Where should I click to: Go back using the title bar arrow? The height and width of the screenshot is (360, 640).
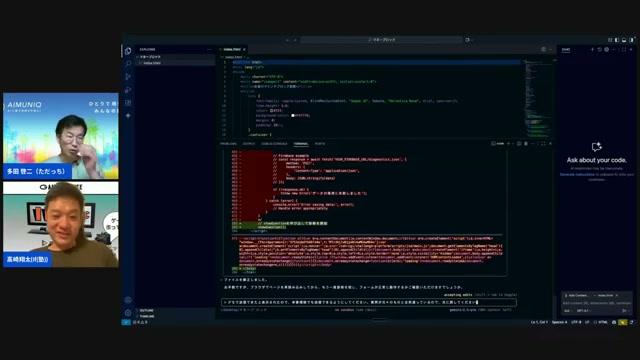(x=287, y=40)
